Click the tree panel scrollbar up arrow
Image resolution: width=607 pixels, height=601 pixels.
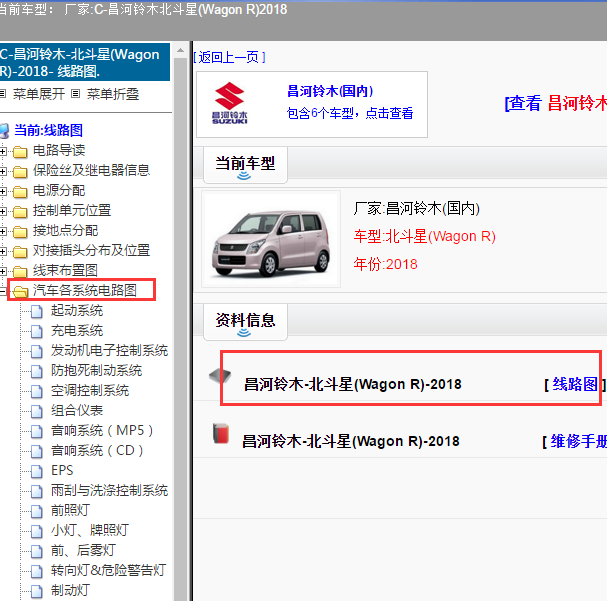[x=180, y=50]
